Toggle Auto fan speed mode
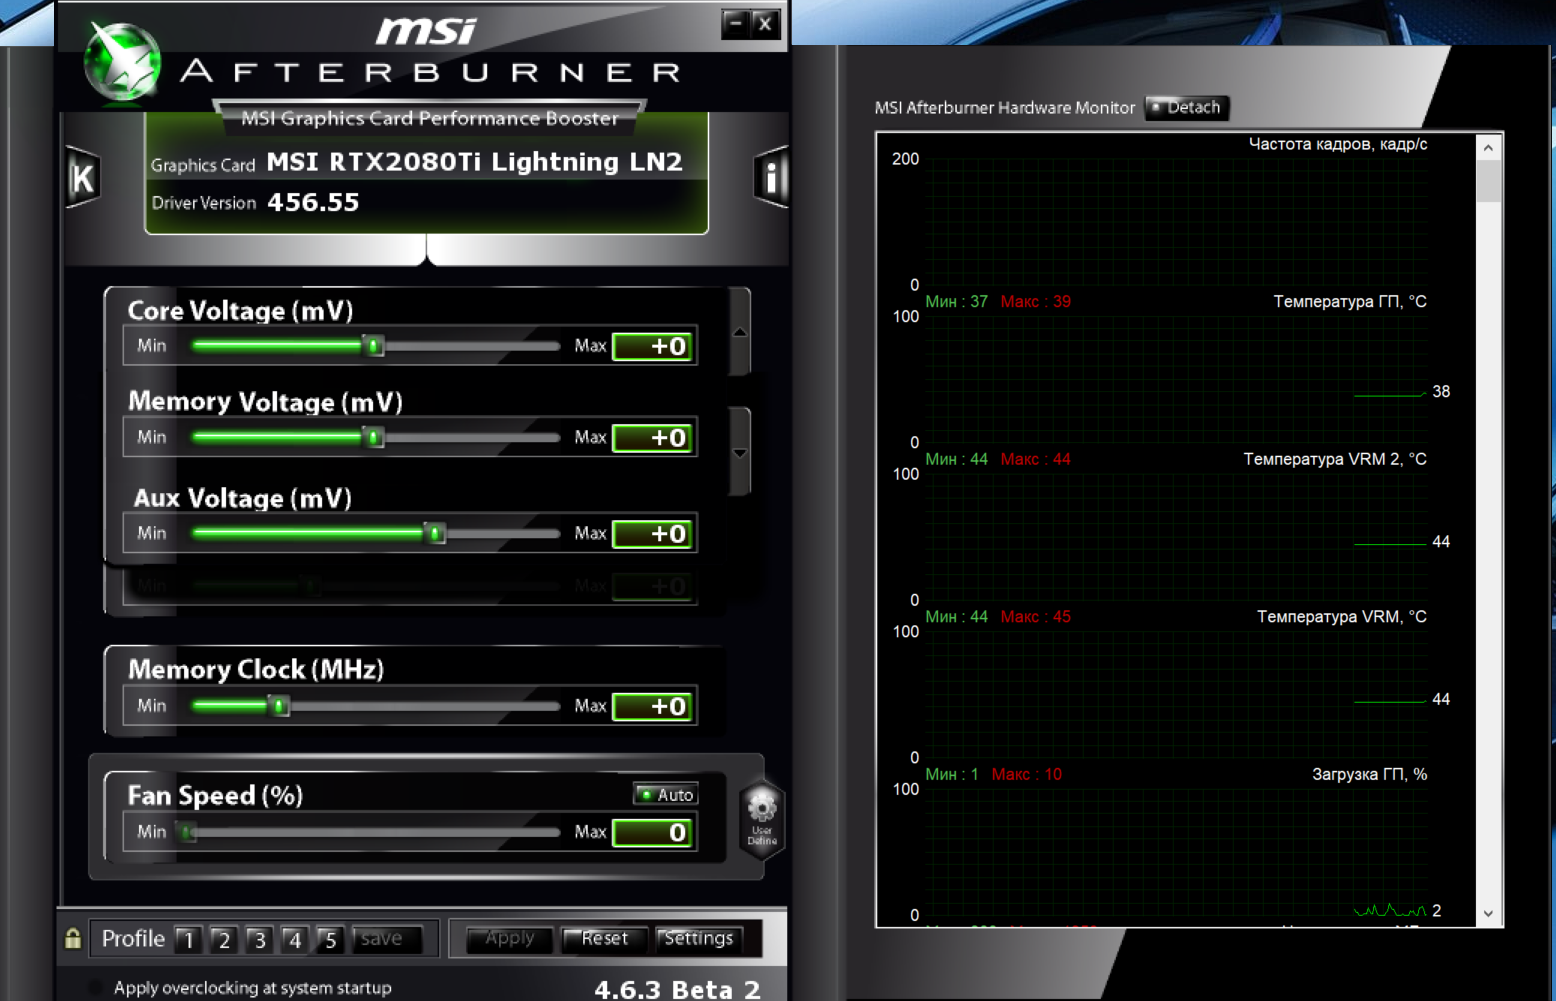The height and width of the screenshot is (1001, 1556). (666, 794)
